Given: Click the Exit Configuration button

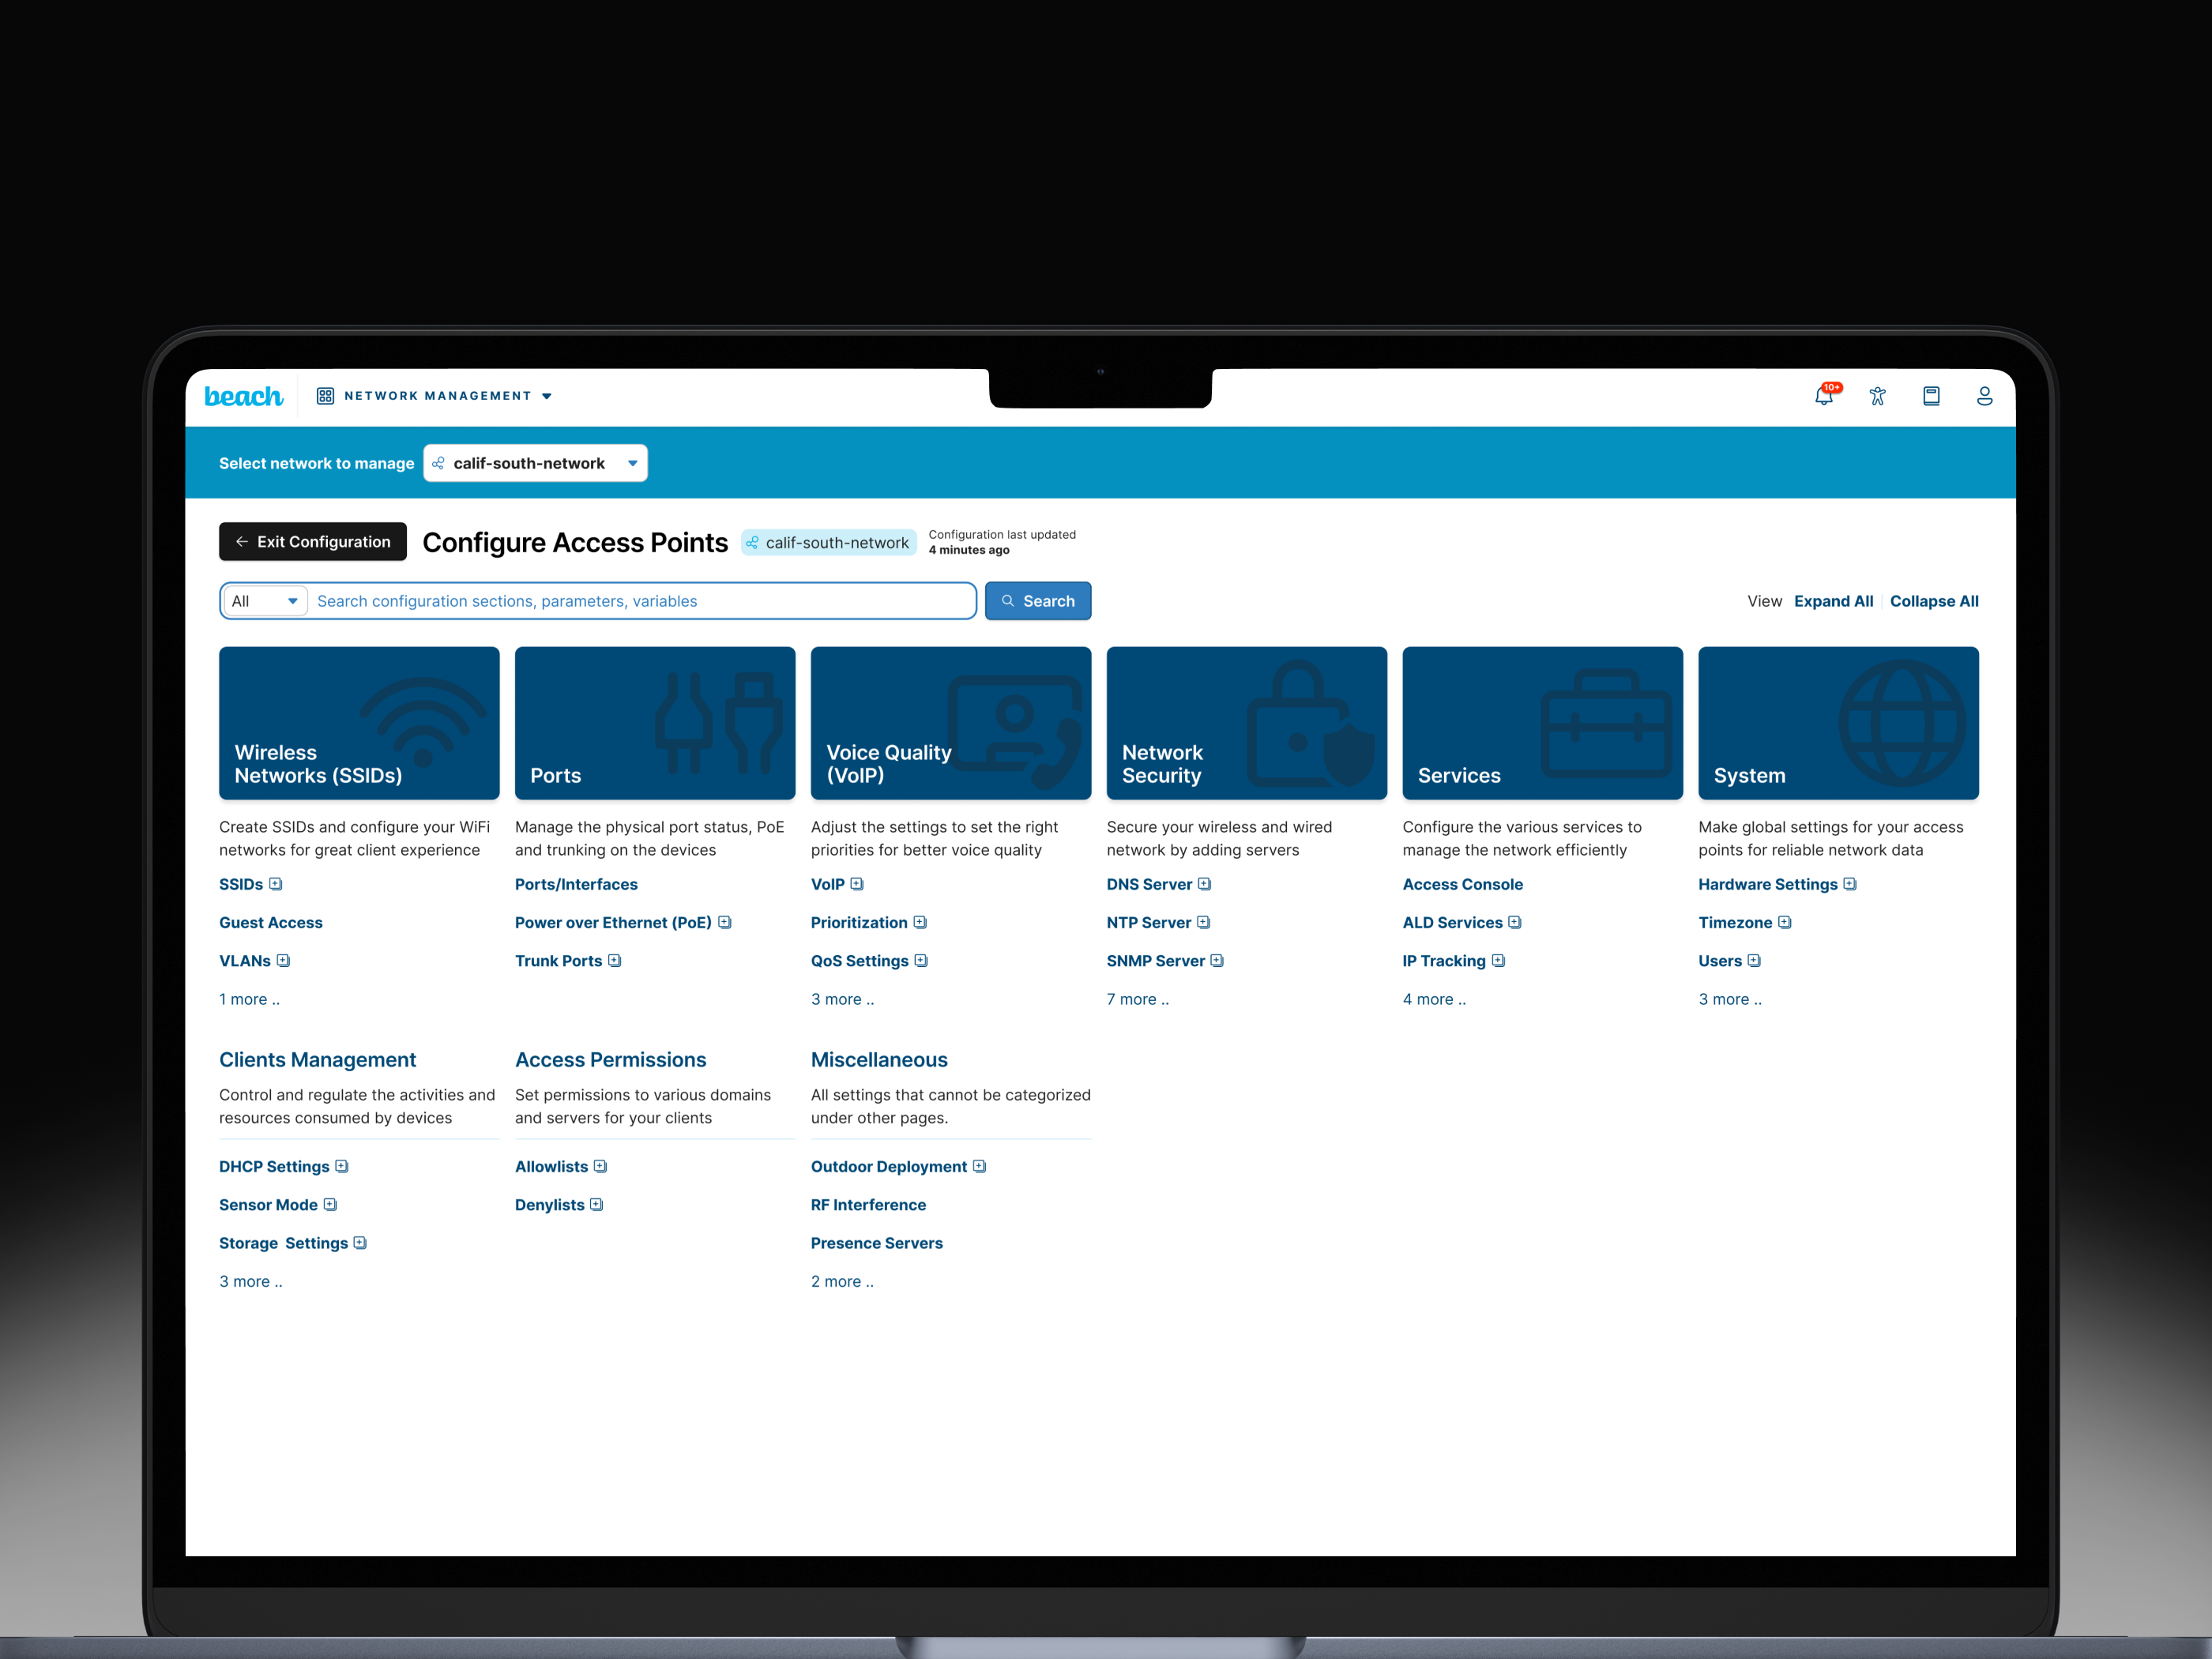Looking at the screenshot, I should [x=312, y=541].
